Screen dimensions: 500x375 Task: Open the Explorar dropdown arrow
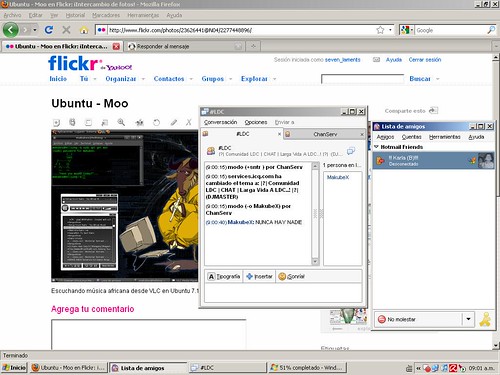point(275,79)
